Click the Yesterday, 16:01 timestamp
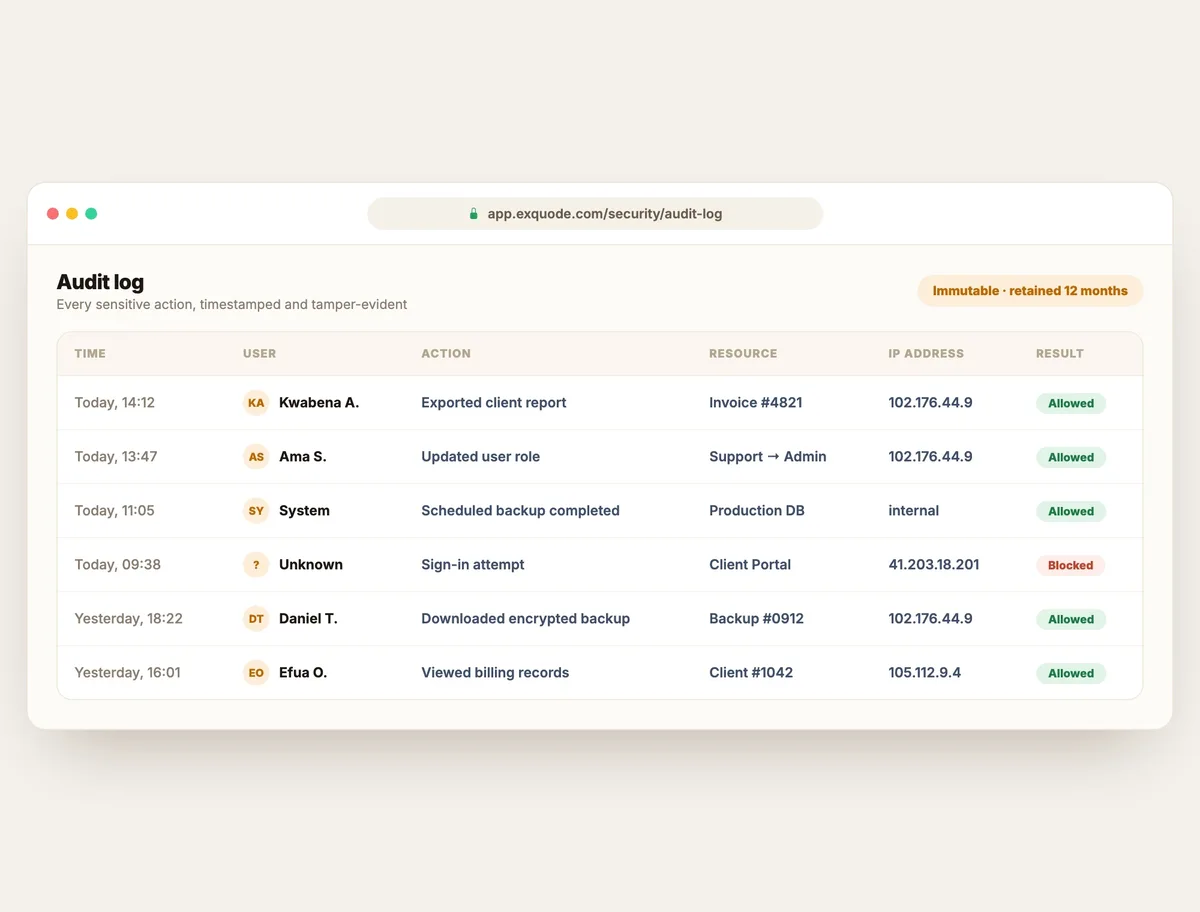Viewport: 1200px width, 912px height. coord(128,673)
